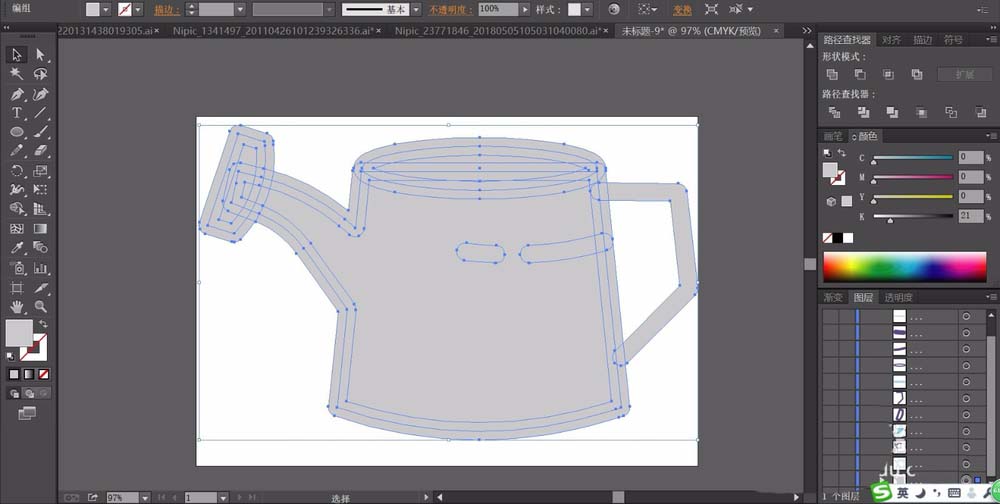The width and height of the screenshot is (1000, 504).
Task: Select the Line Segment tool
Action: coord(40,113)
